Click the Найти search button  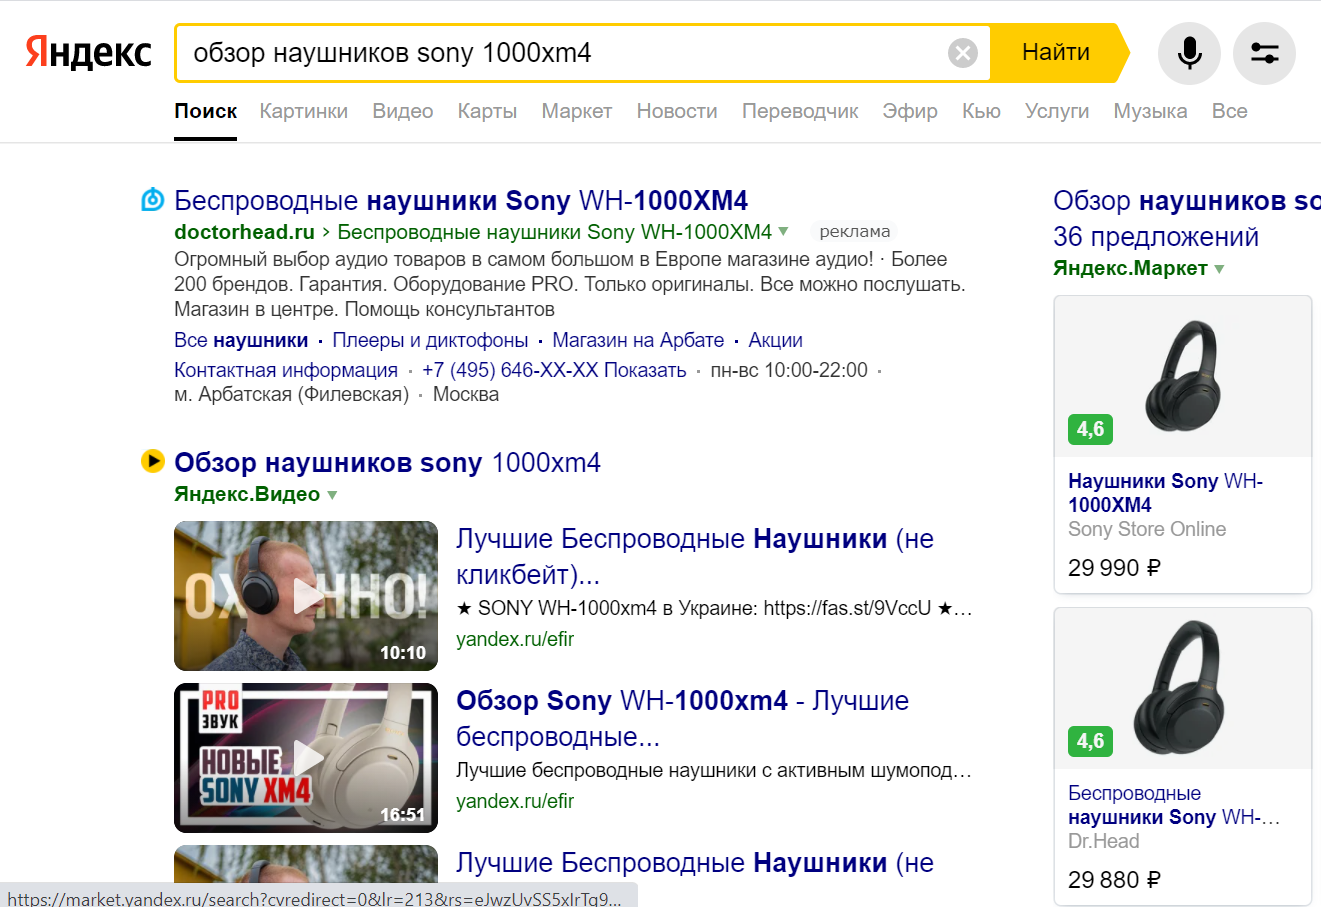point(1056,53)
